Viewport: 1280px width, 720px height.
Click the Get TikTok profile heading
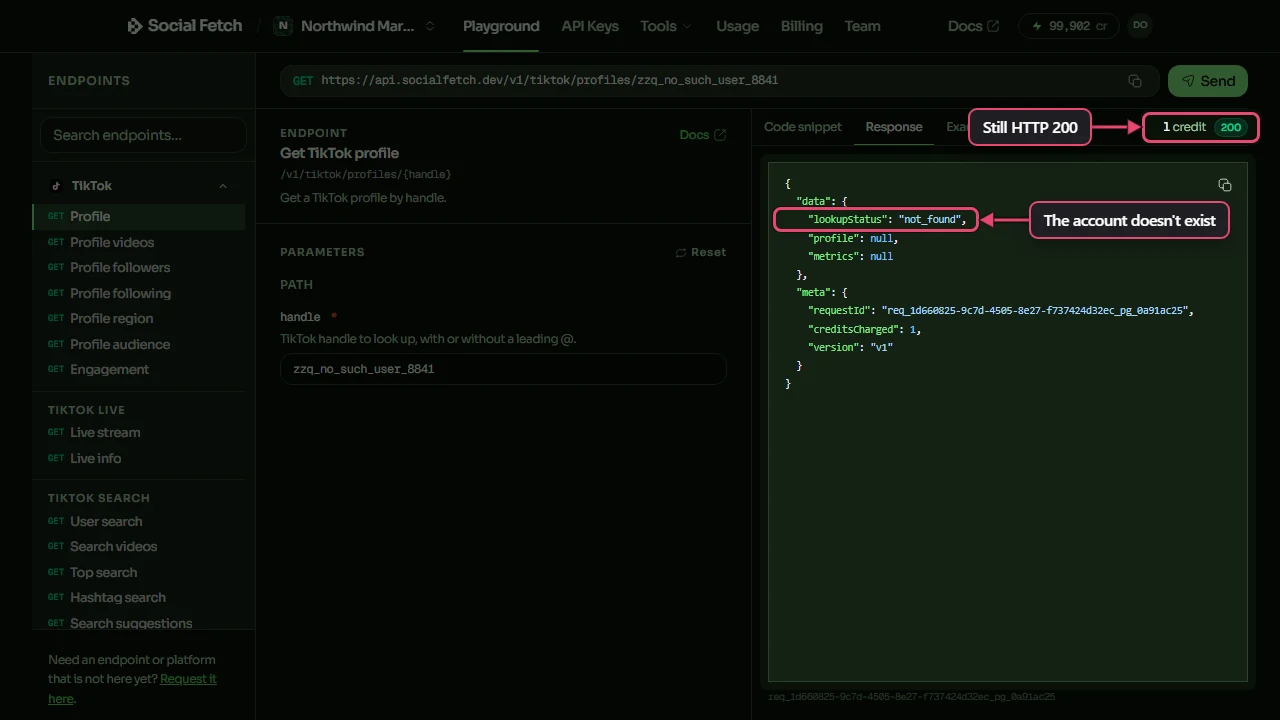click(x=339, y=153)
